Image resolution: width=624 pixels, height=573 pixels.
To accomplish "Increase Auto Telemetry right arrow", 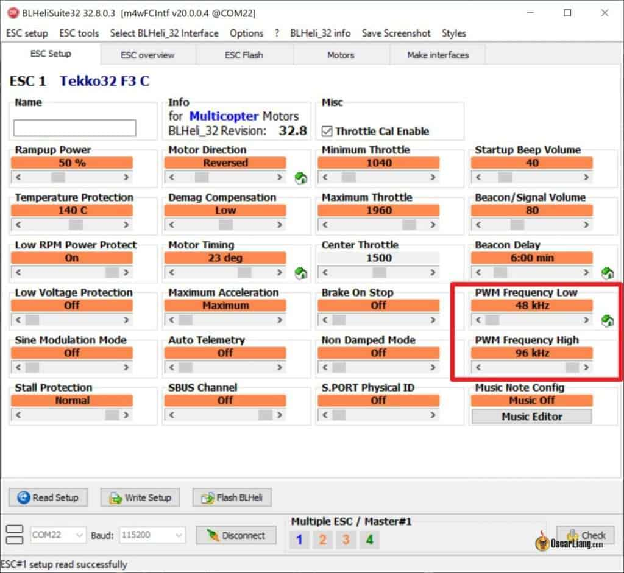I will coord(279,367).
